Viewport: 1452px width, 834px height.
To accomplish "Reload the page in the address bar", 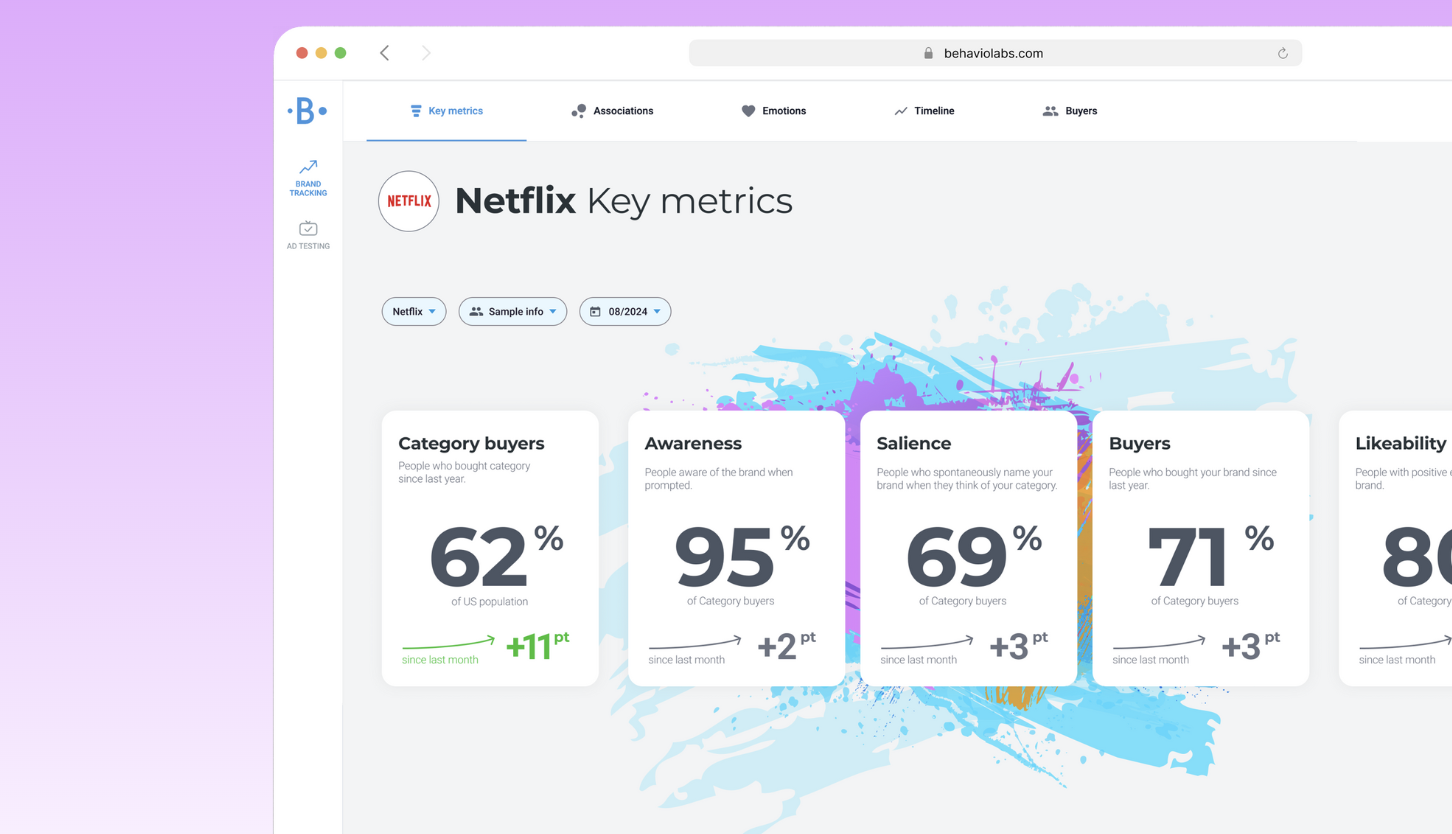I will 1282,53.
